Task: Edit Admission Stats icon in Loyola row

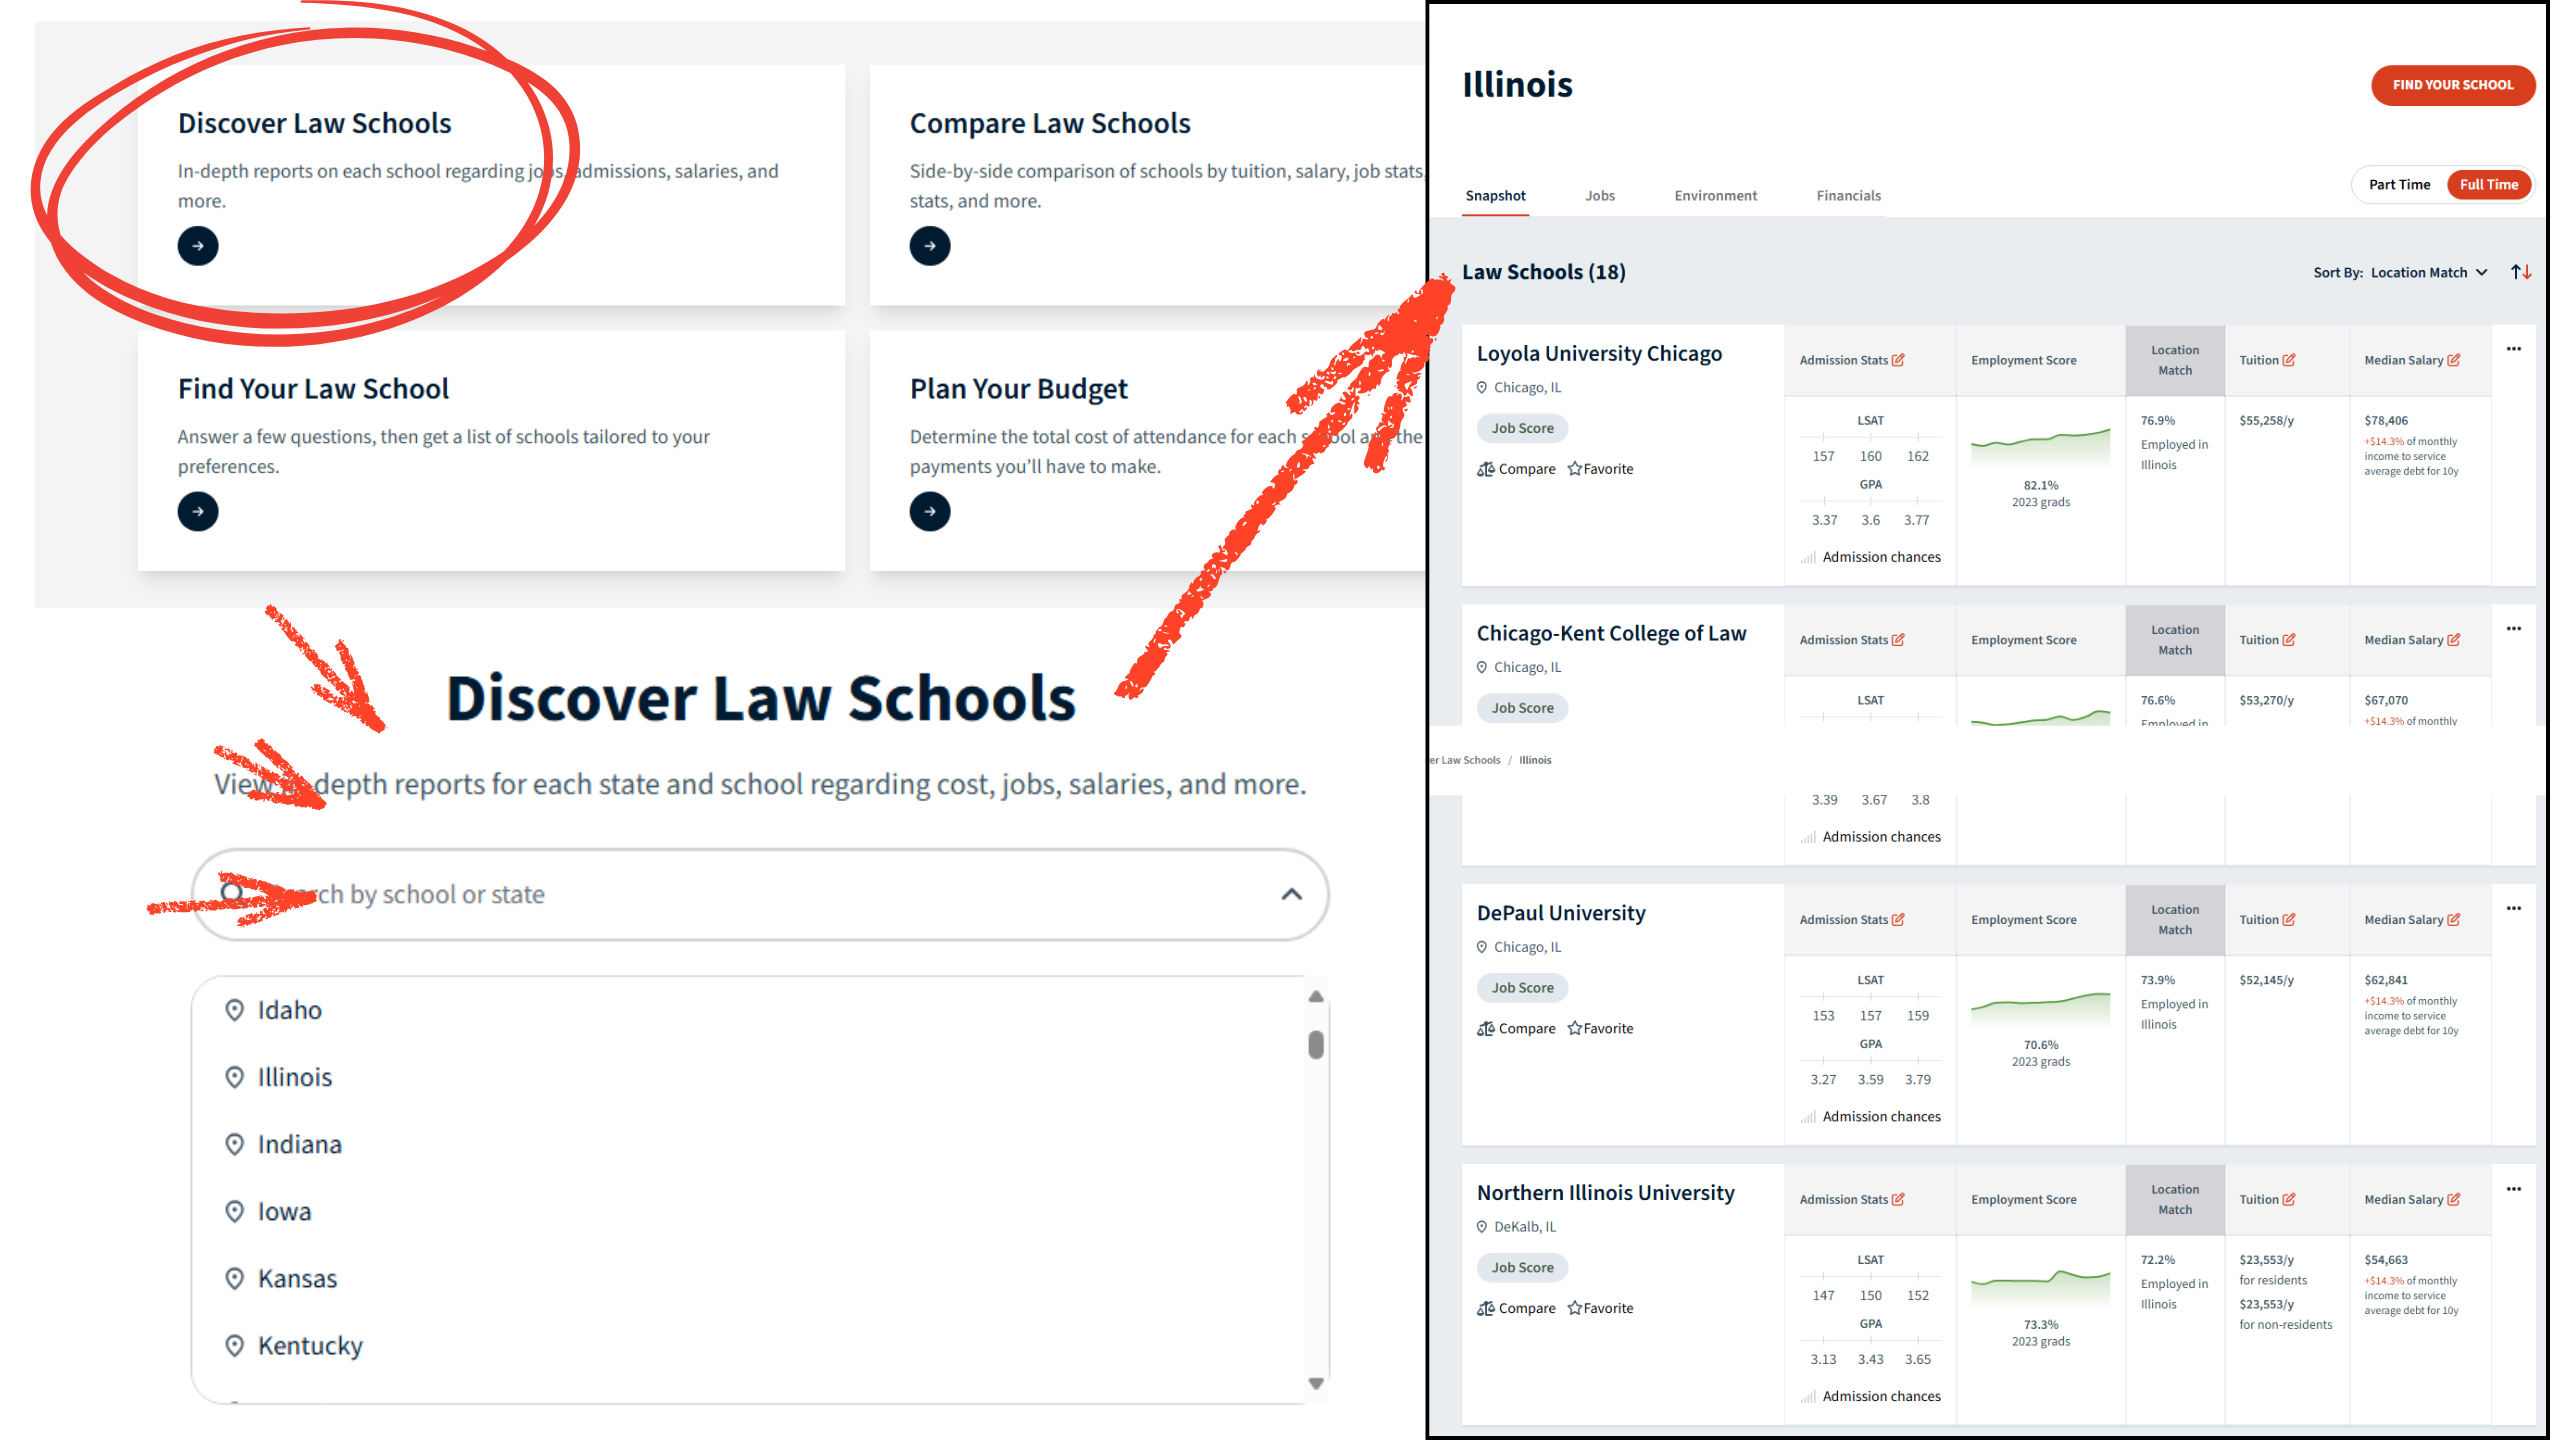Action: pyautogui.click(x=1898, y=360)
